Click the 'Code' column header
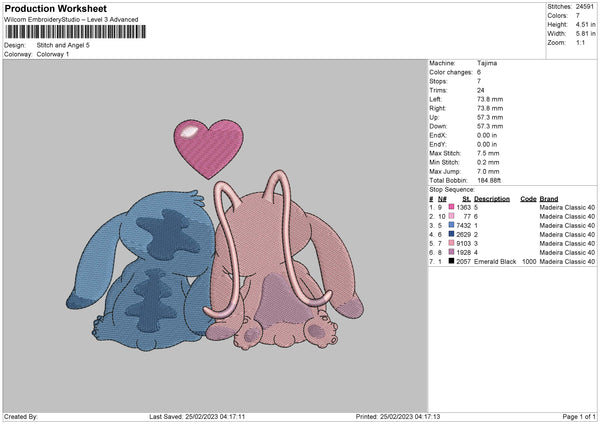Viewport: 600px width, 424px height. click(x=528, y=199)
